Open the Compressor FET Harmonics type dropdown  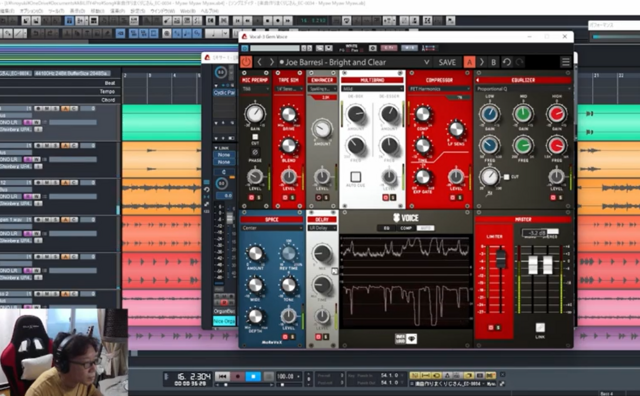tap(439, 89)
